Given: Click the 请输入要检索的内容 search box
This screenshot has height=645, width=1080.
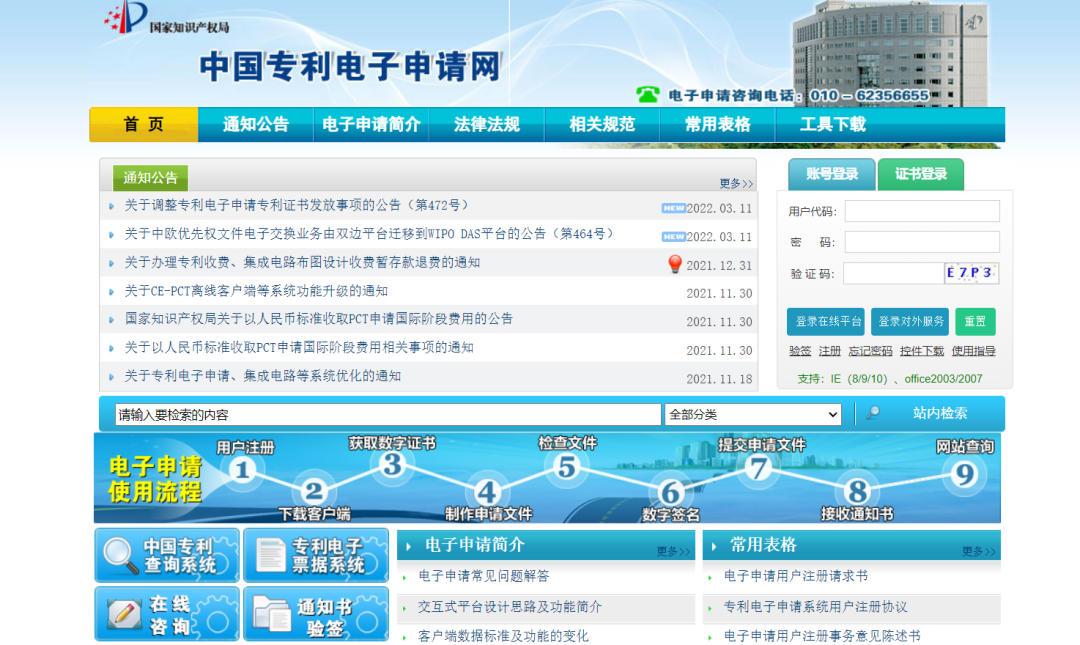Looking at the screenshot, I should (388, 414).
